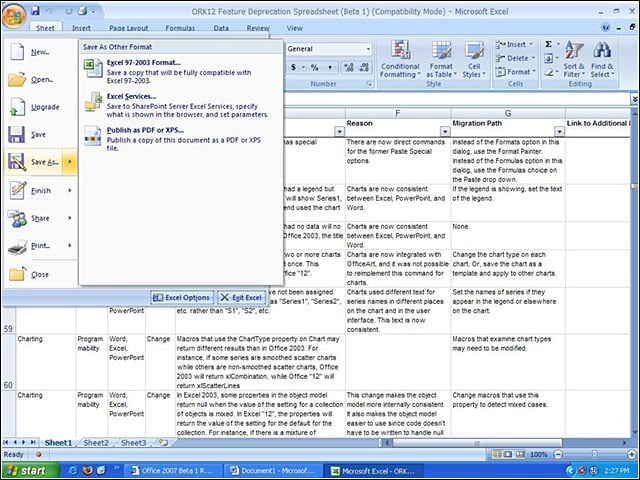
Task: Click the Save icon in quick access toolbar
Action: (36, 11)
